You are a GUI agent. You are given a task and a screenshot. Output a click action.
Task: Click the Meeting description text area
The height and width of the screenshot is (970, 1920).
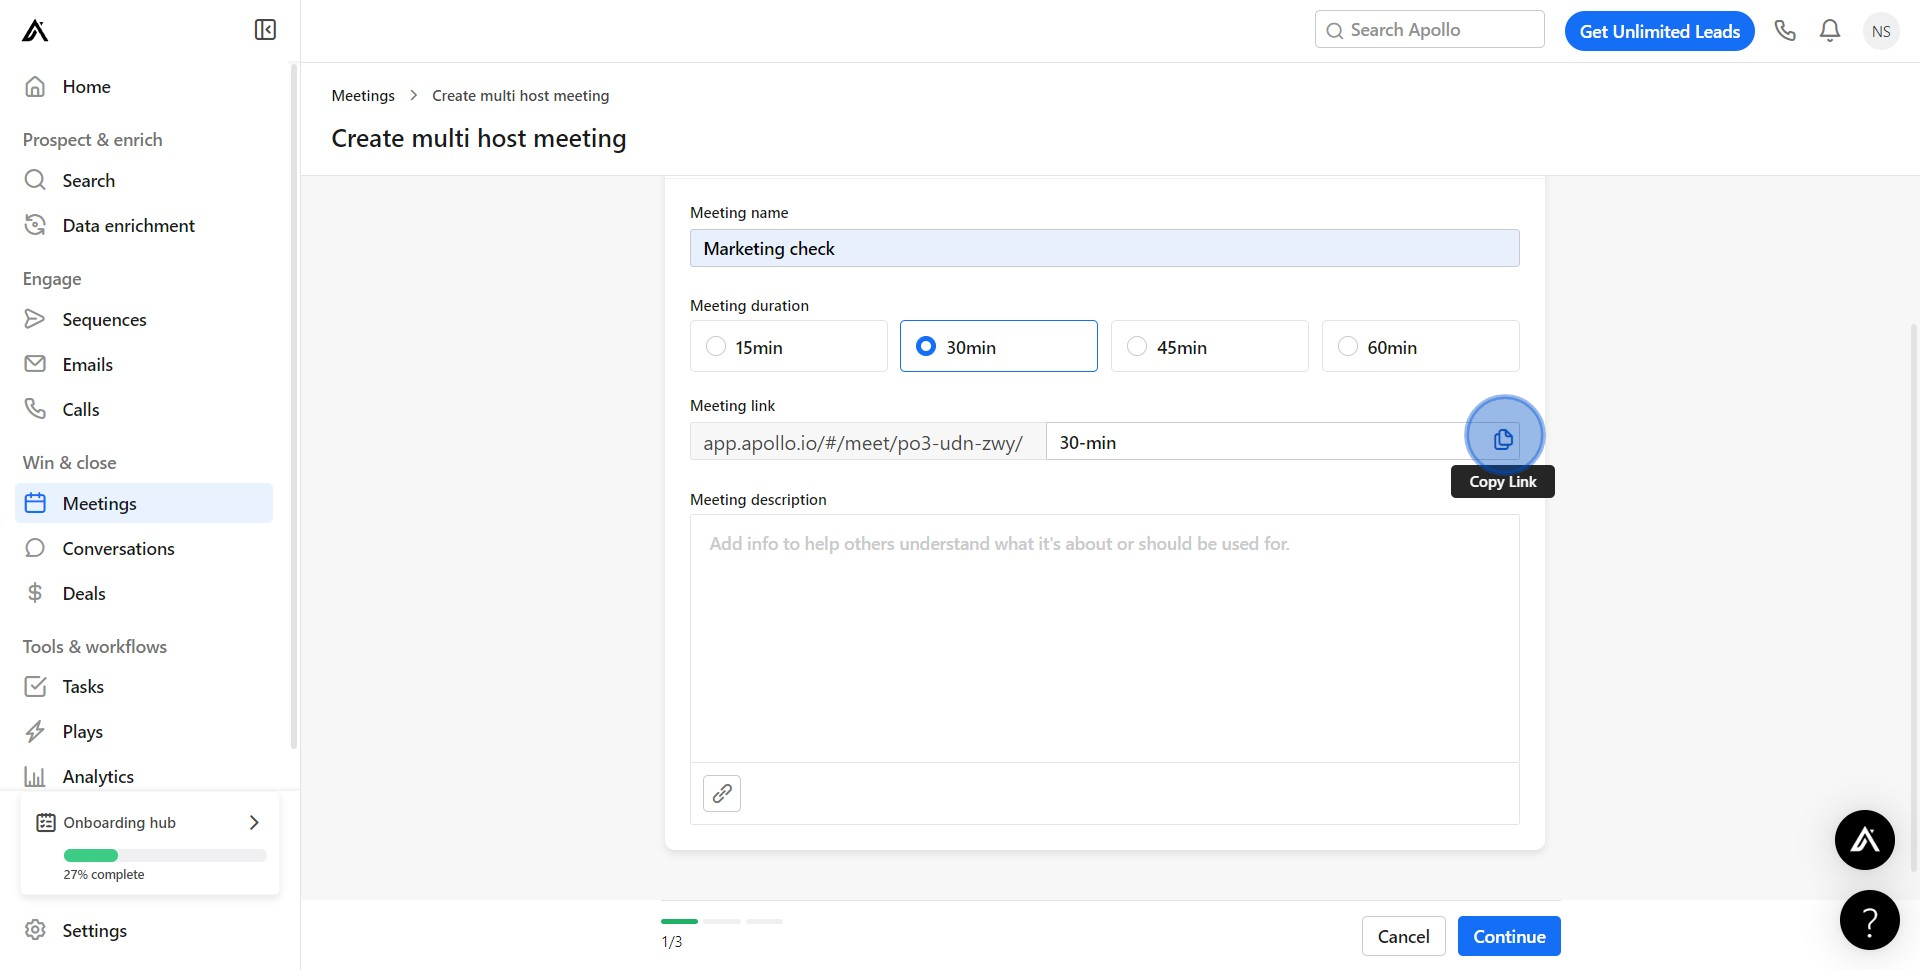coord(1104,638)
